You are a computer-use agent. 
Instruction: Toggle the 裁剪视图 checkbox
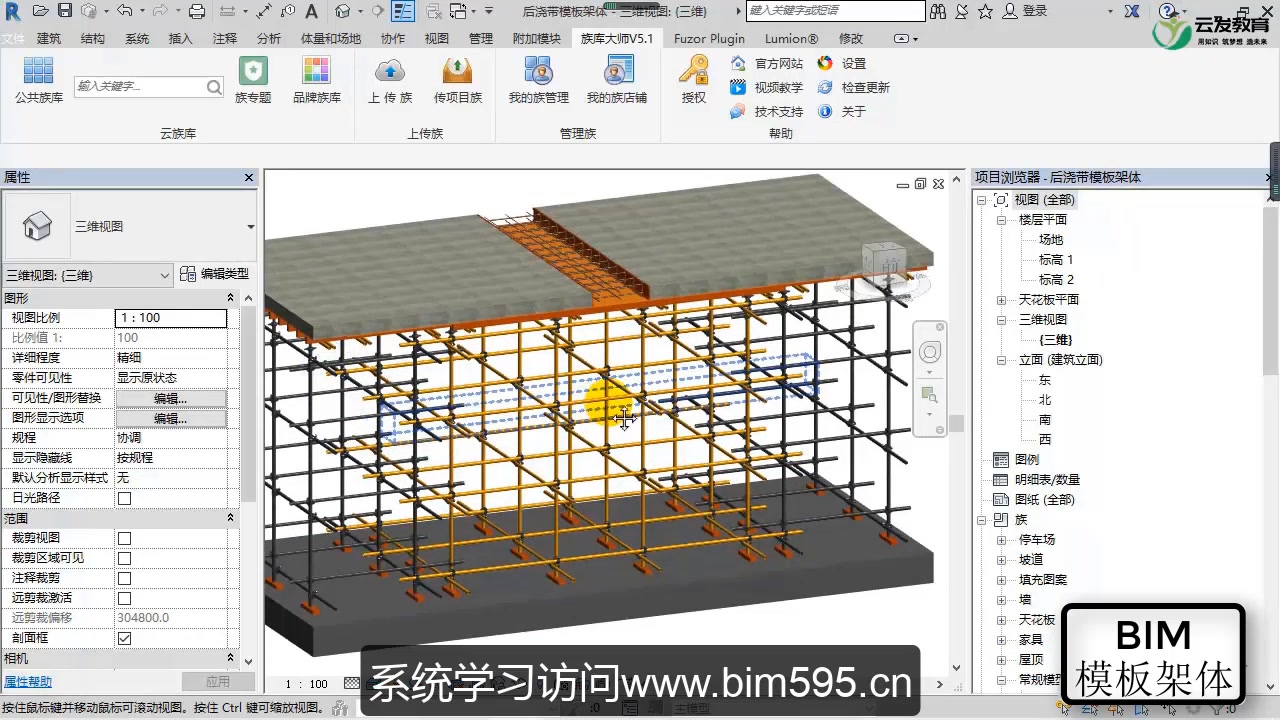coord(124,538)
